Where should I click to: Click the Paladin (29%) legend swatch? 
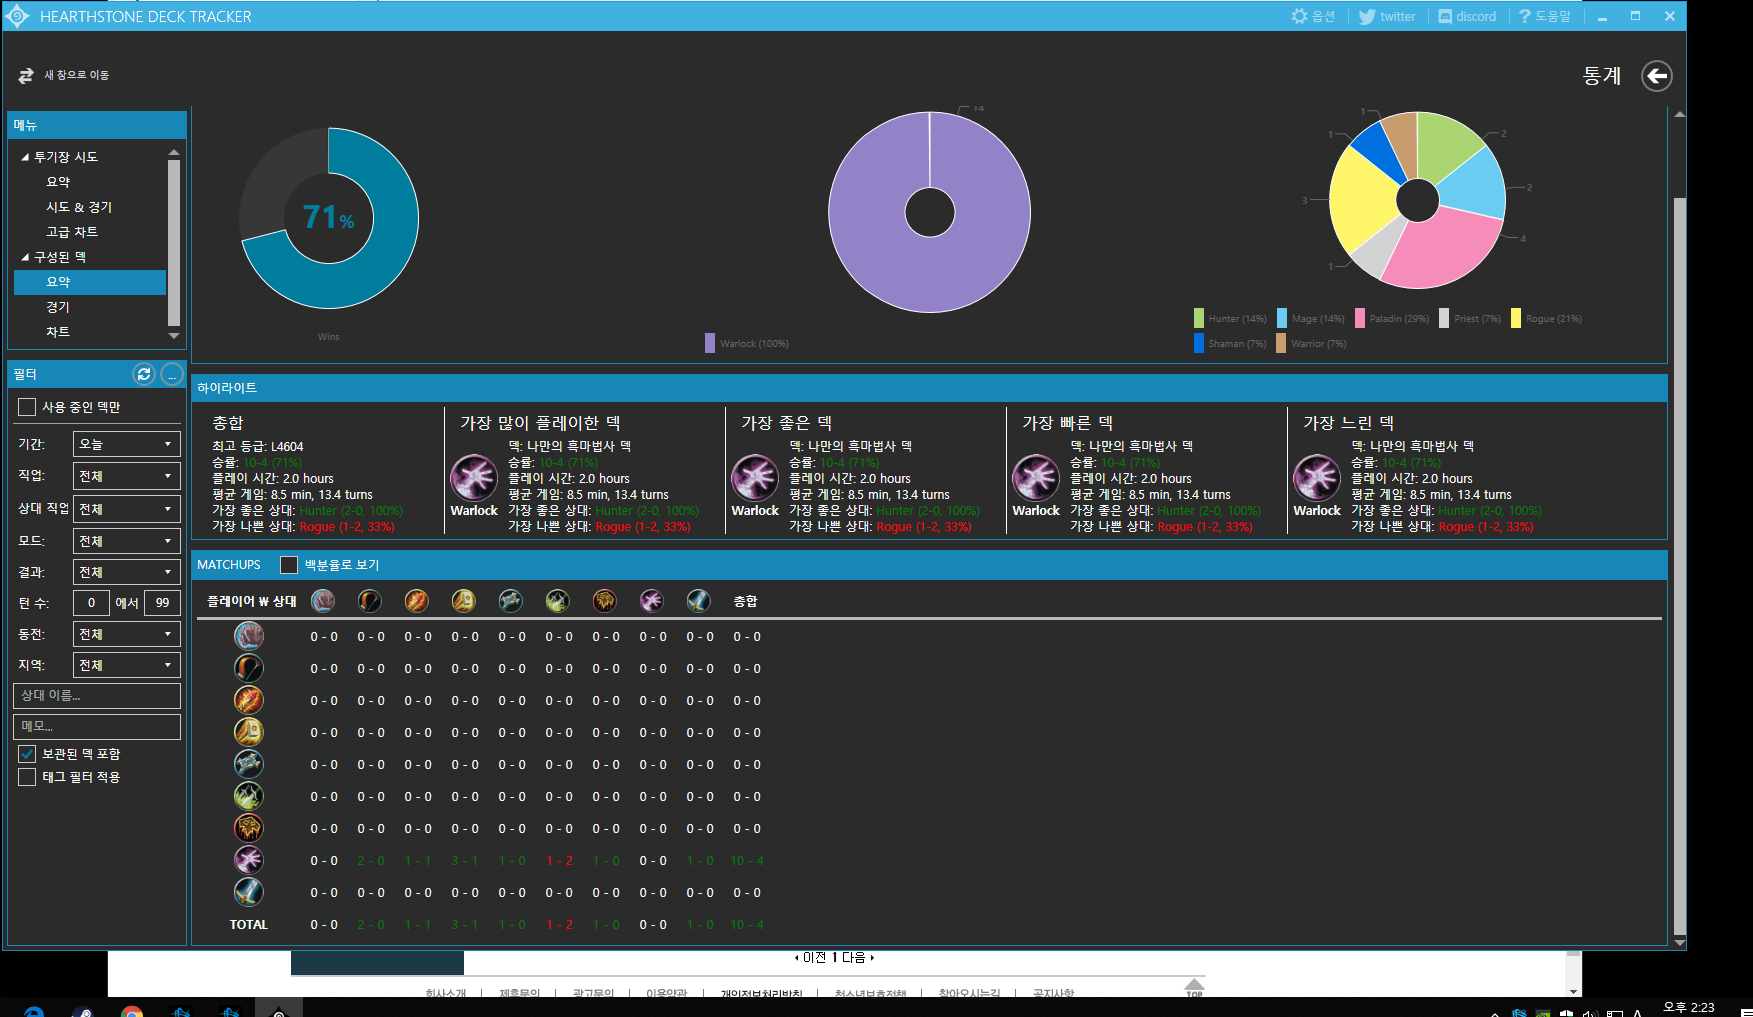tap(1360, 318)
